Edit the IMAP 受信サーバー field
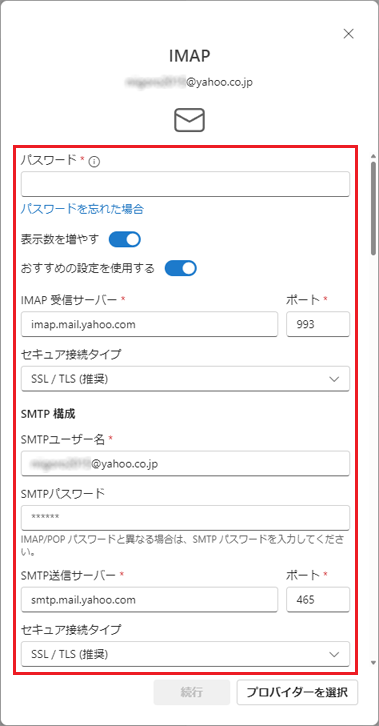 click(x=149, y=324)
